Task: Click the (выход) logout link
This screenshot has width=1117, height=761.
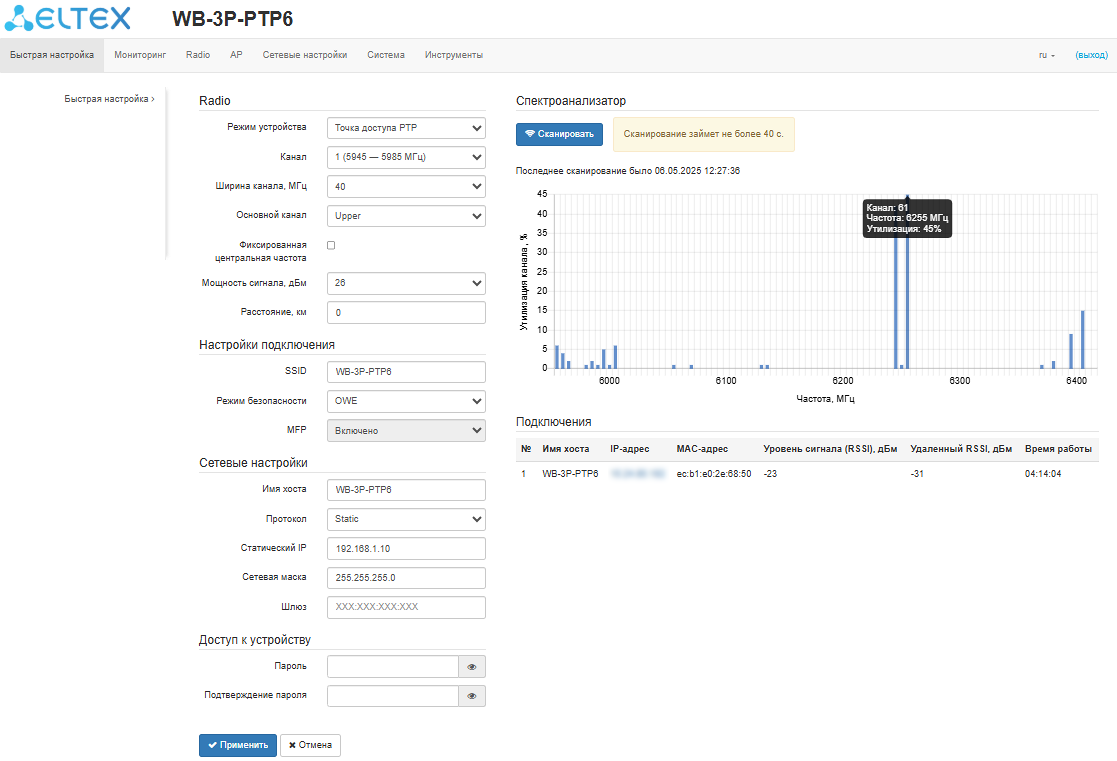Action: pyautogui.click(x=1091, y=55)
